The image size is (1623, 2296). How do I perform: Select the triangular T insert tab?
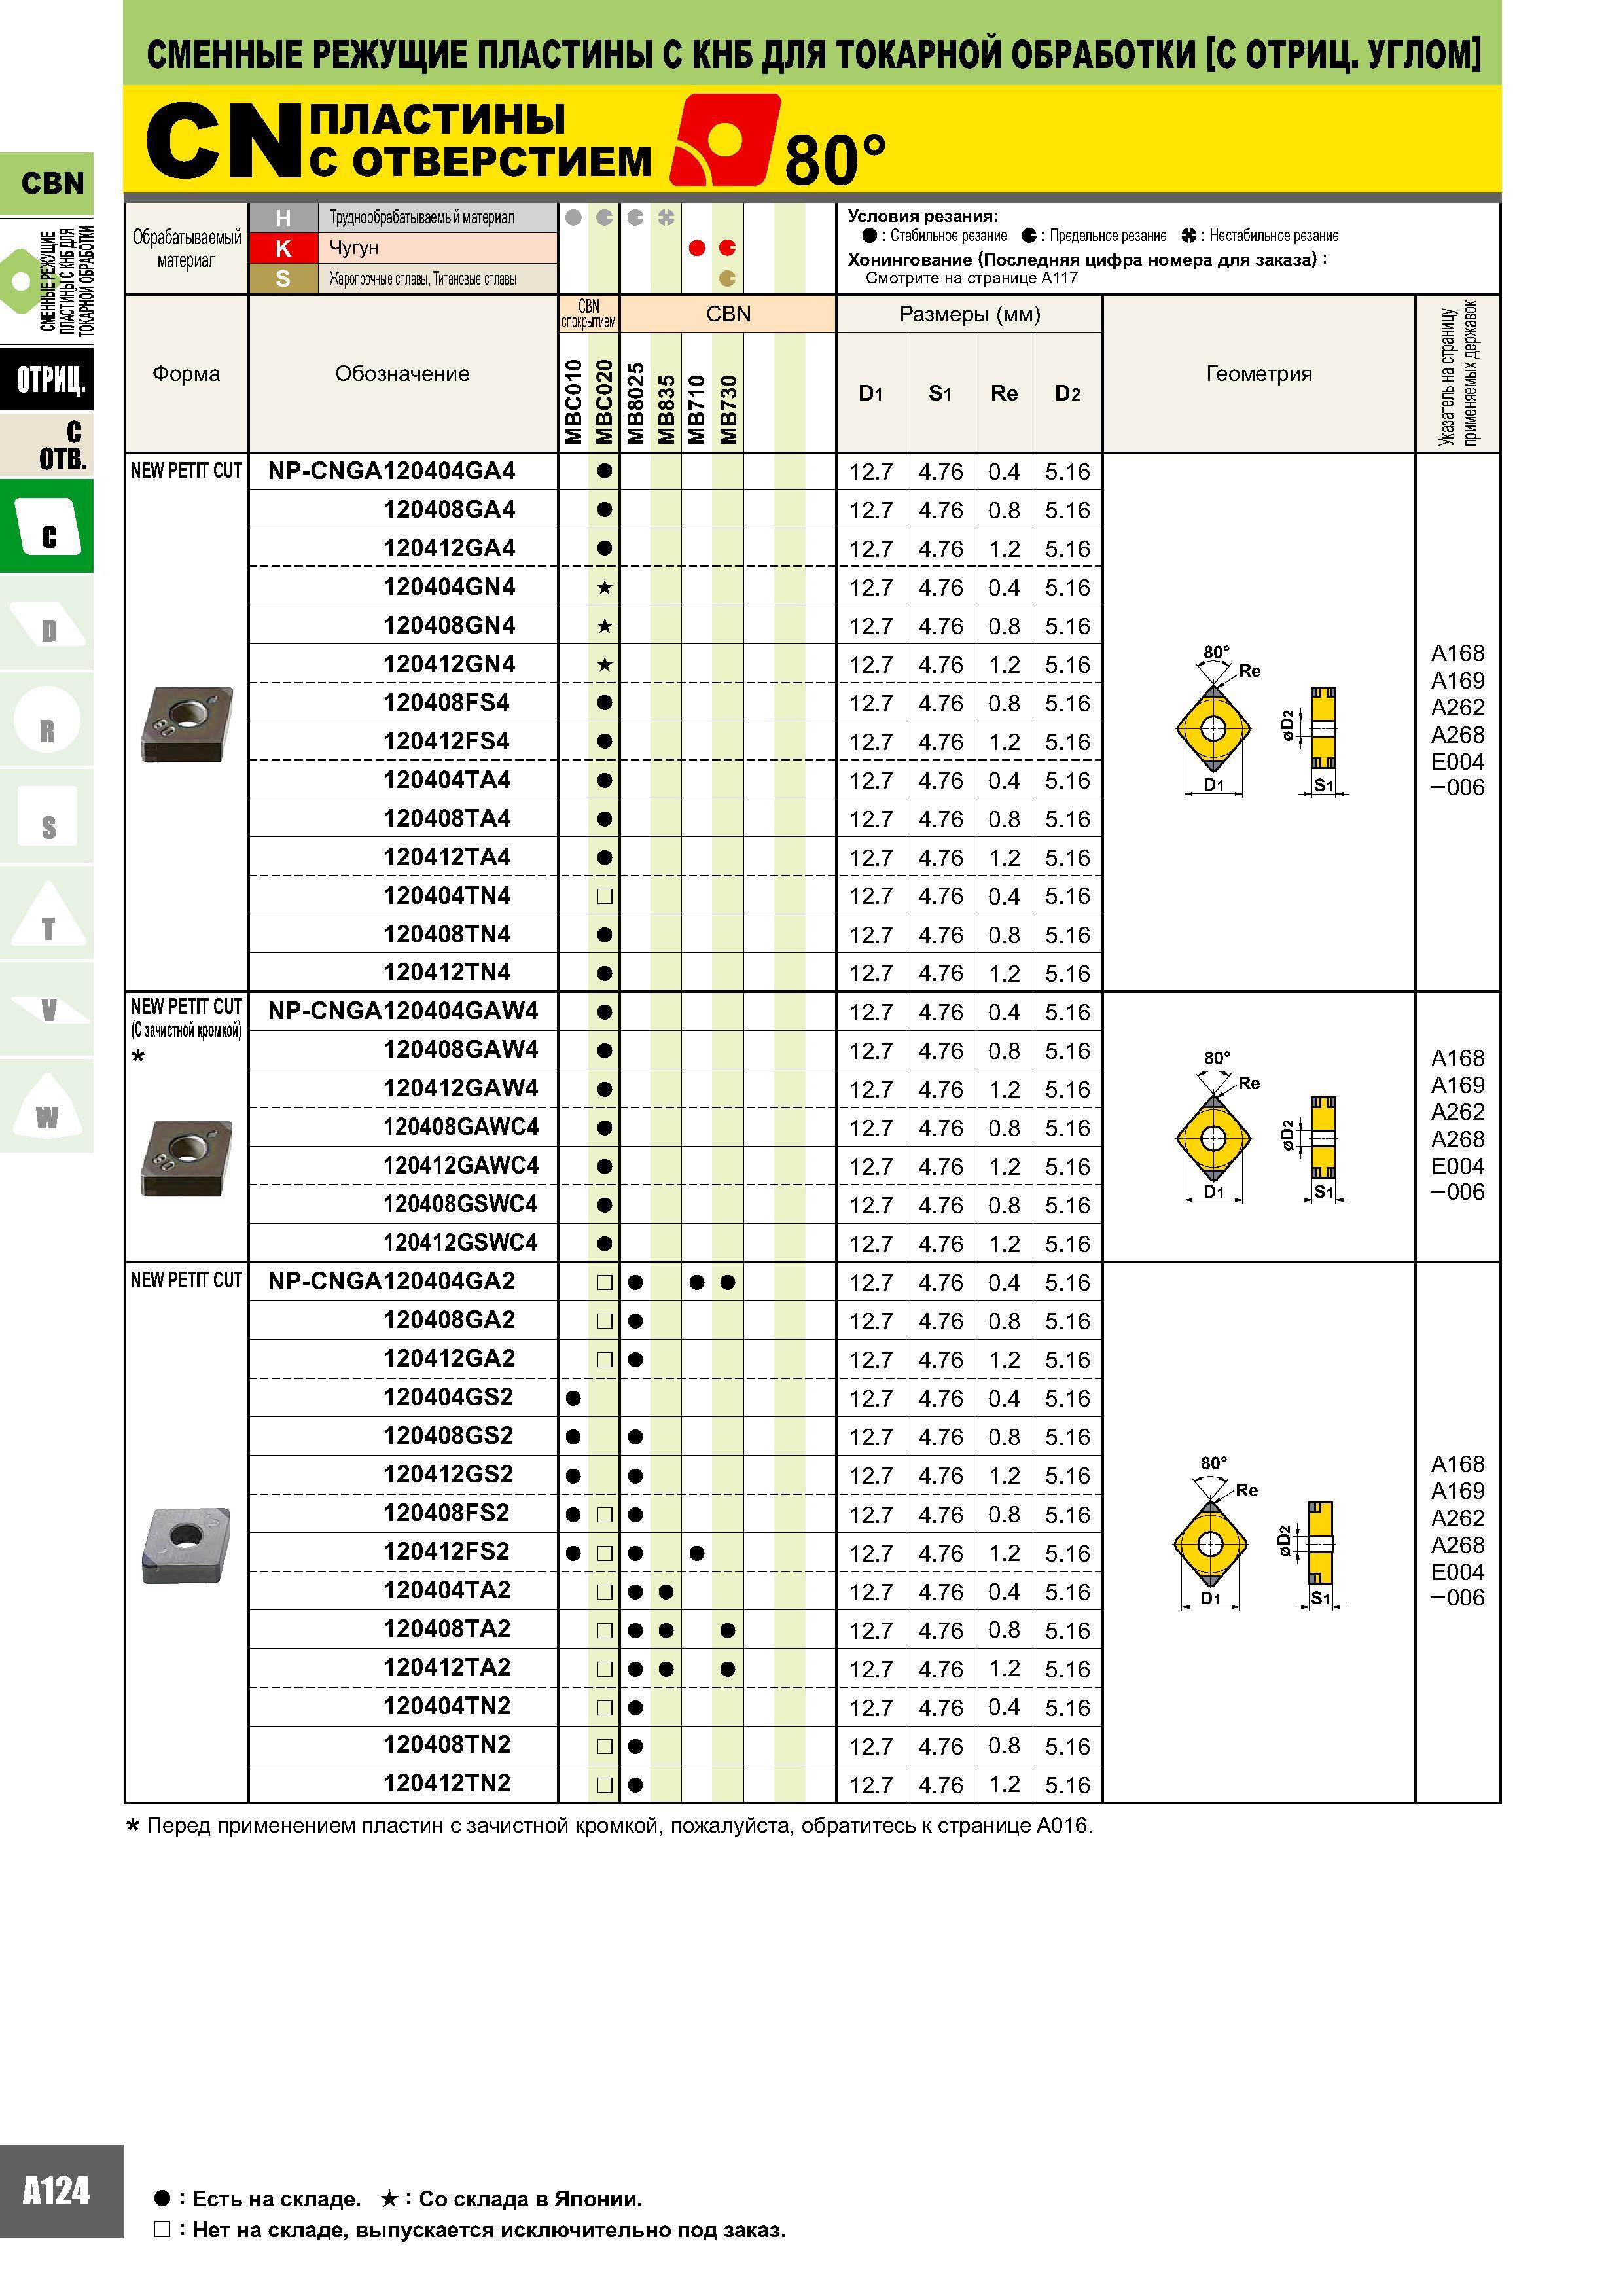point(47,914)
